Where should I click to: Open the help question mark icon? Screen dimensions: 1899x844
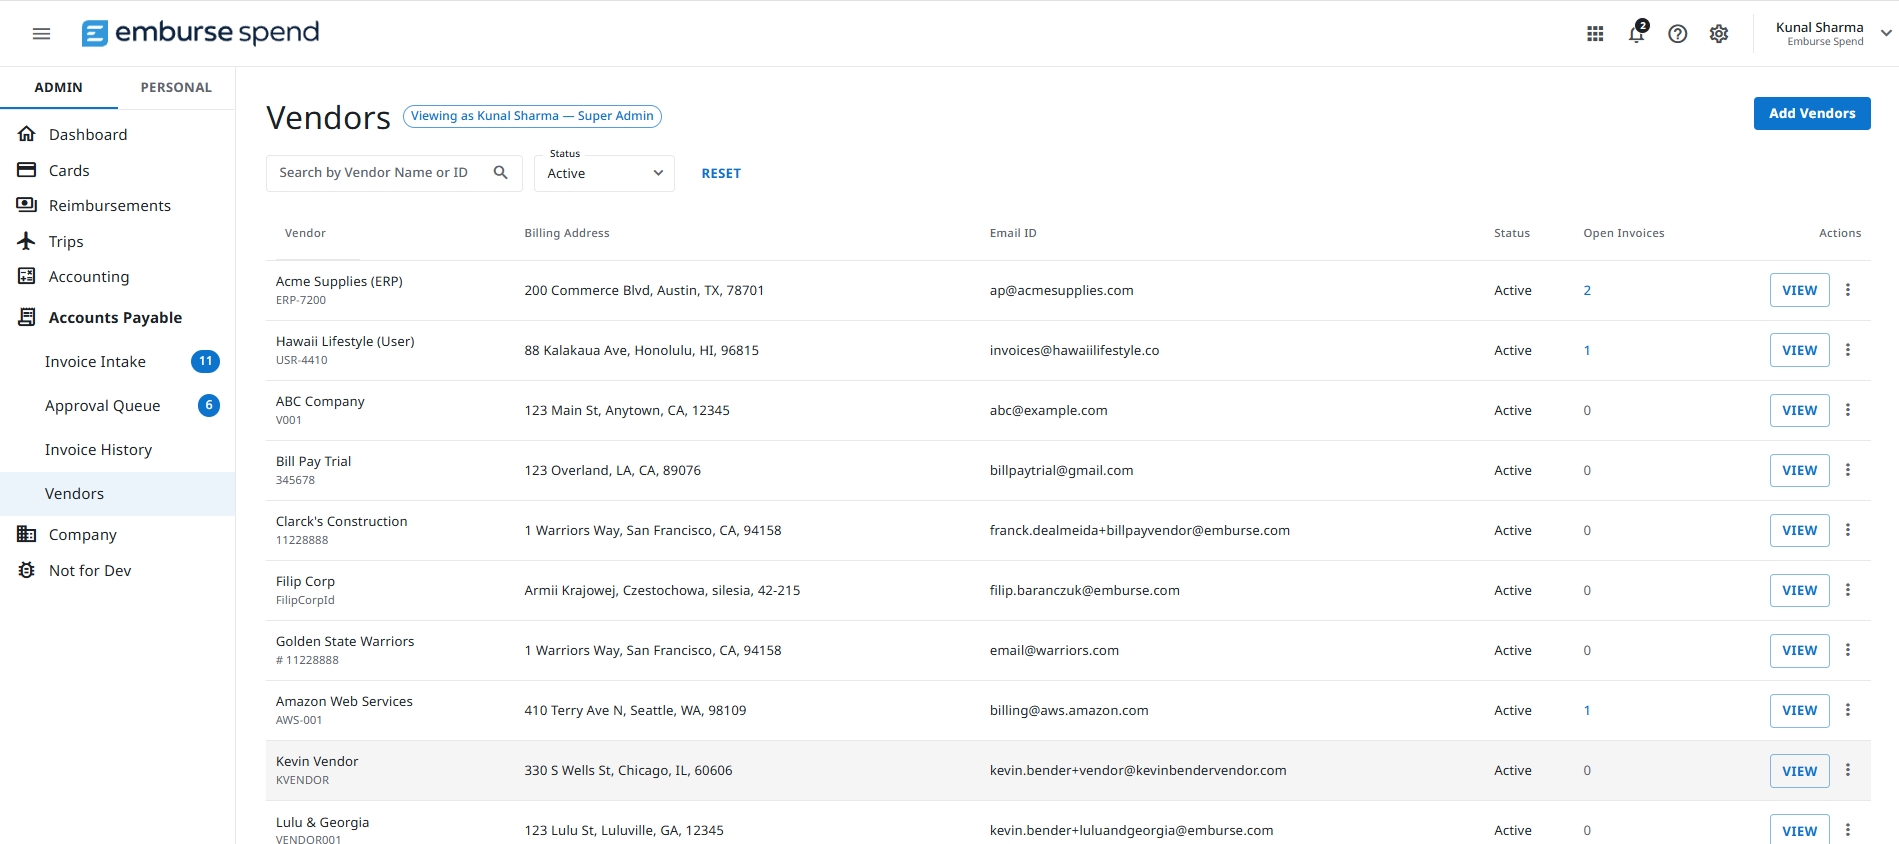click(1678, 34)
